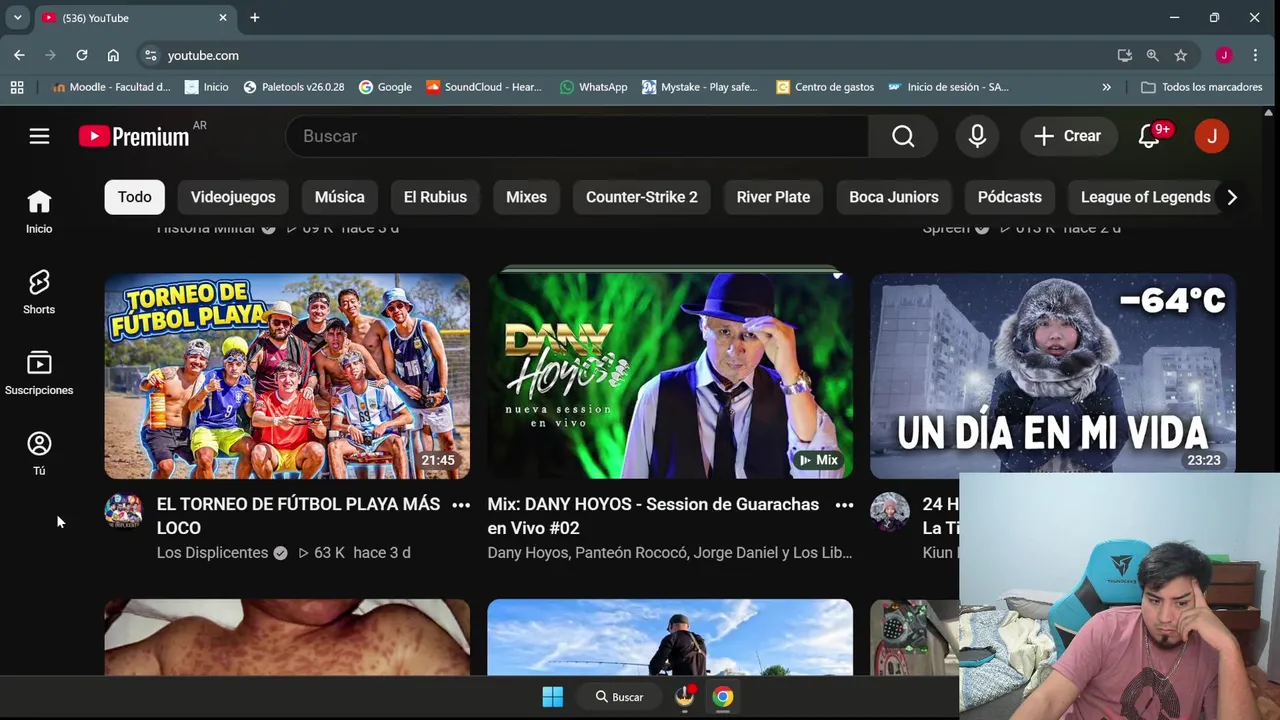Select the El Rubius filter chip

tap(435, 197)
